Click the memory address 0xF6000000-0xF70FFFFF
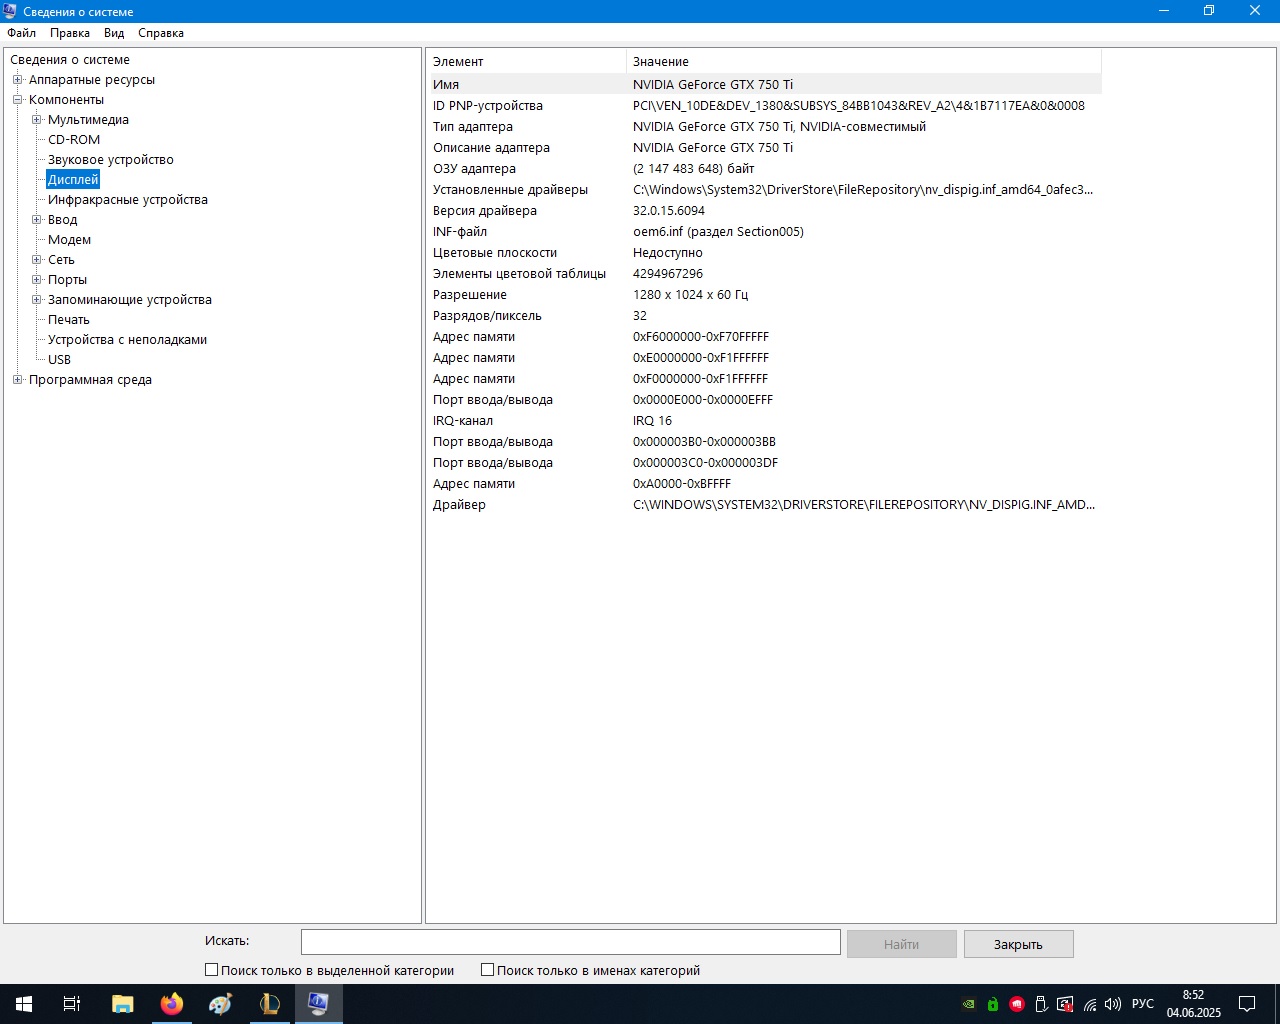 point(701,337)
